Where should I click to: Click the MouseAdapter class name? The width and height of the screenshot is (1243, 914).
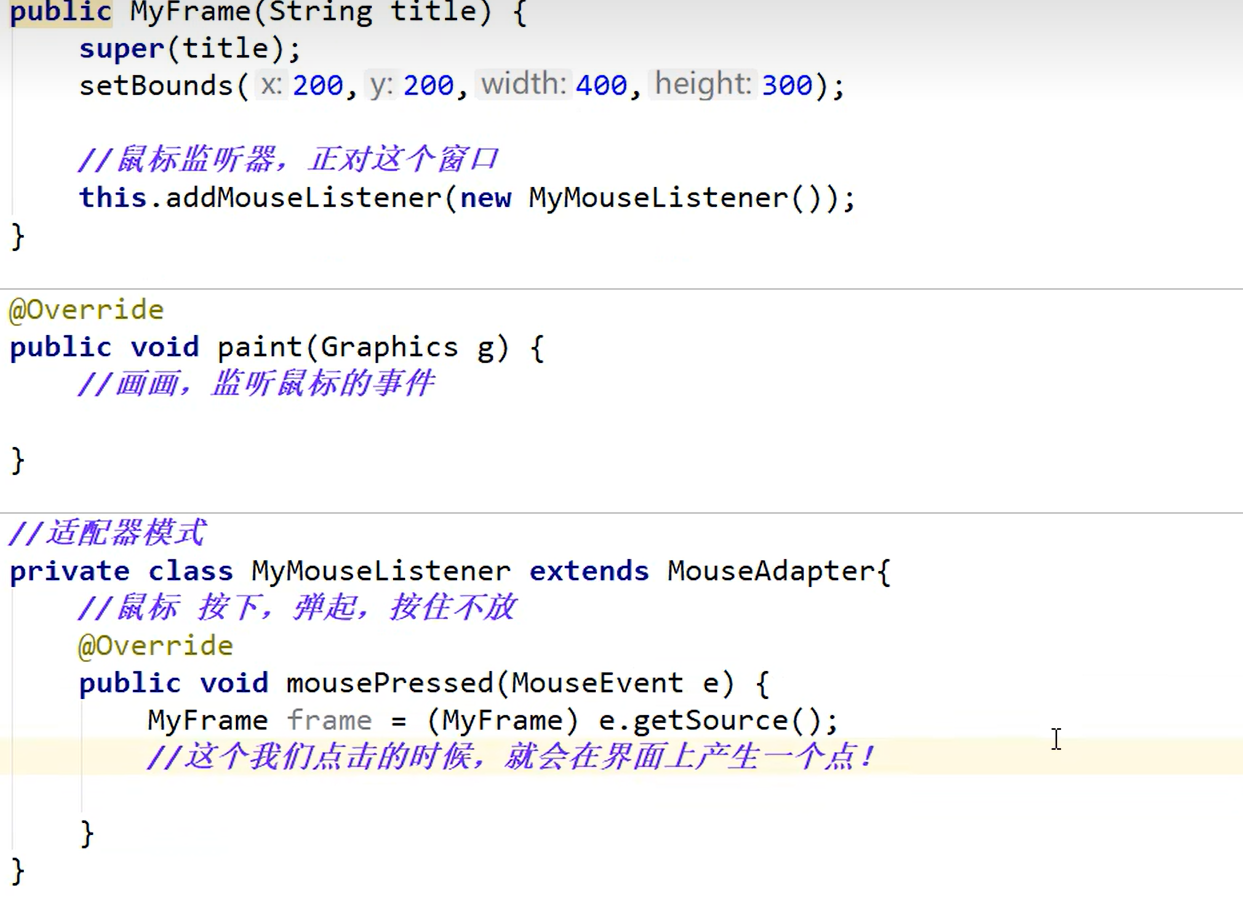[x=771, y=571]
